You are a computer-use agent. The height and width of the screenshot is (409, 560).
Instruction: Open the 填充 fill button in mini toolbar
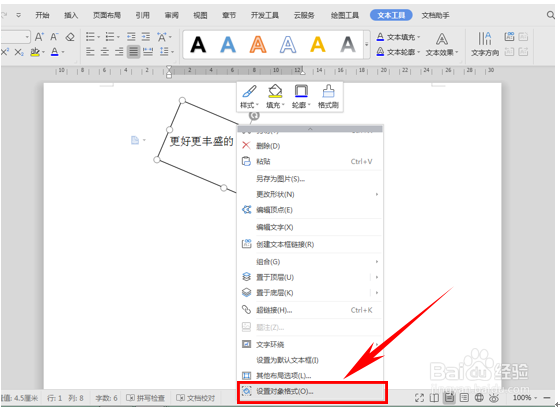coord(275,96)
